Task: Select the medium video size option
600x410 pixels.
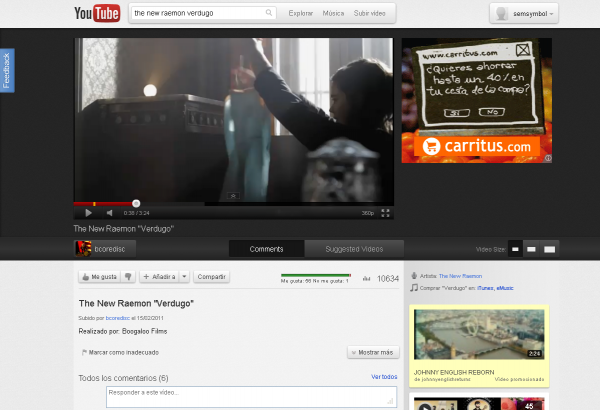Action: tap(532, 248)
